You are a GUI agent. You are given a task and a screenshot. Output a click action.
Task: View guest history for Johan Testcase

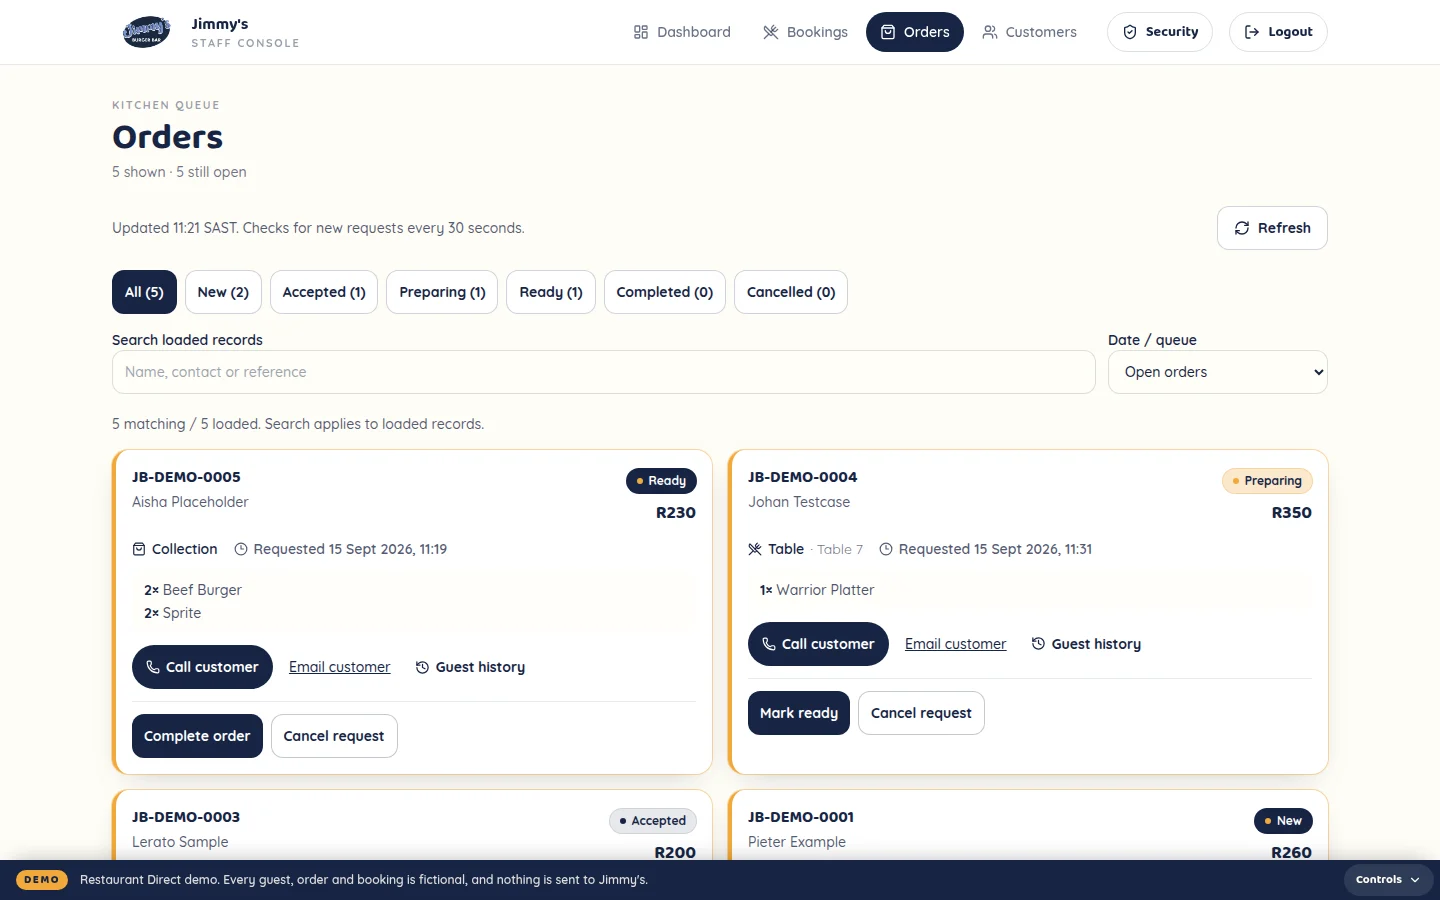pos(1086,644)
